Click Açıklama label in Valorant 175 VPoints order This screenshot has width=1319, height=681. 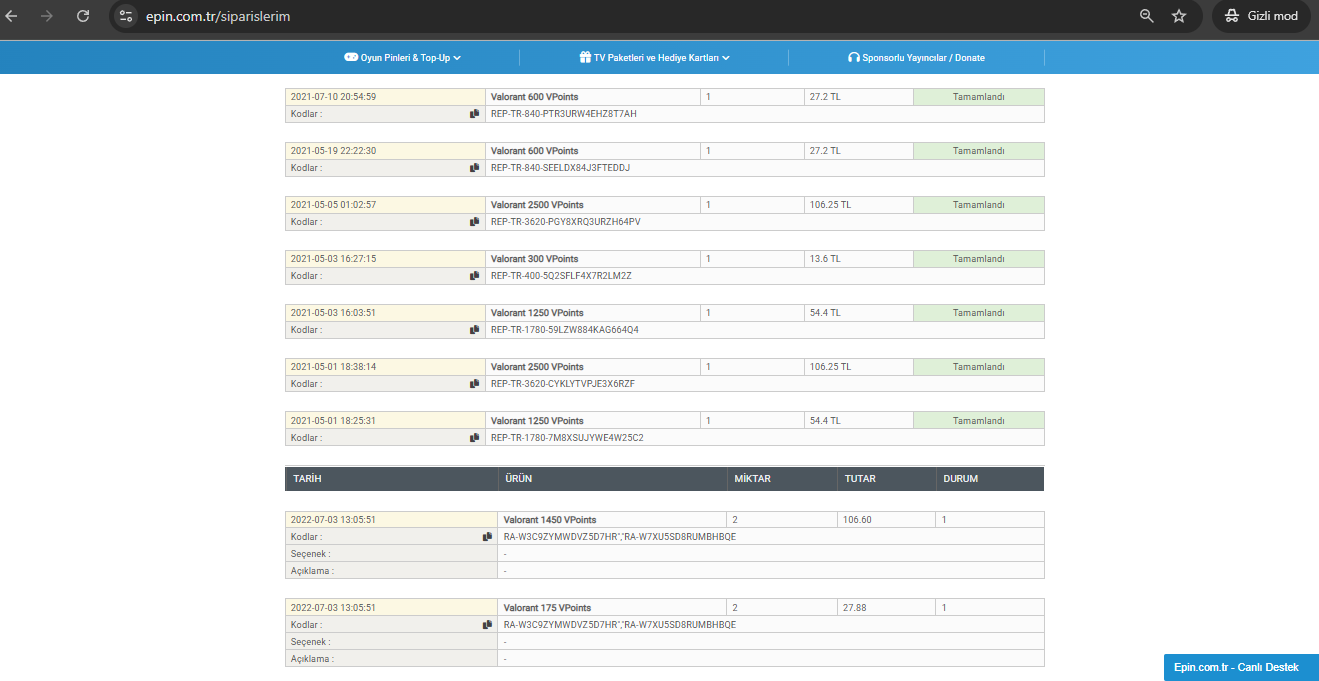[x=312, y=658]
